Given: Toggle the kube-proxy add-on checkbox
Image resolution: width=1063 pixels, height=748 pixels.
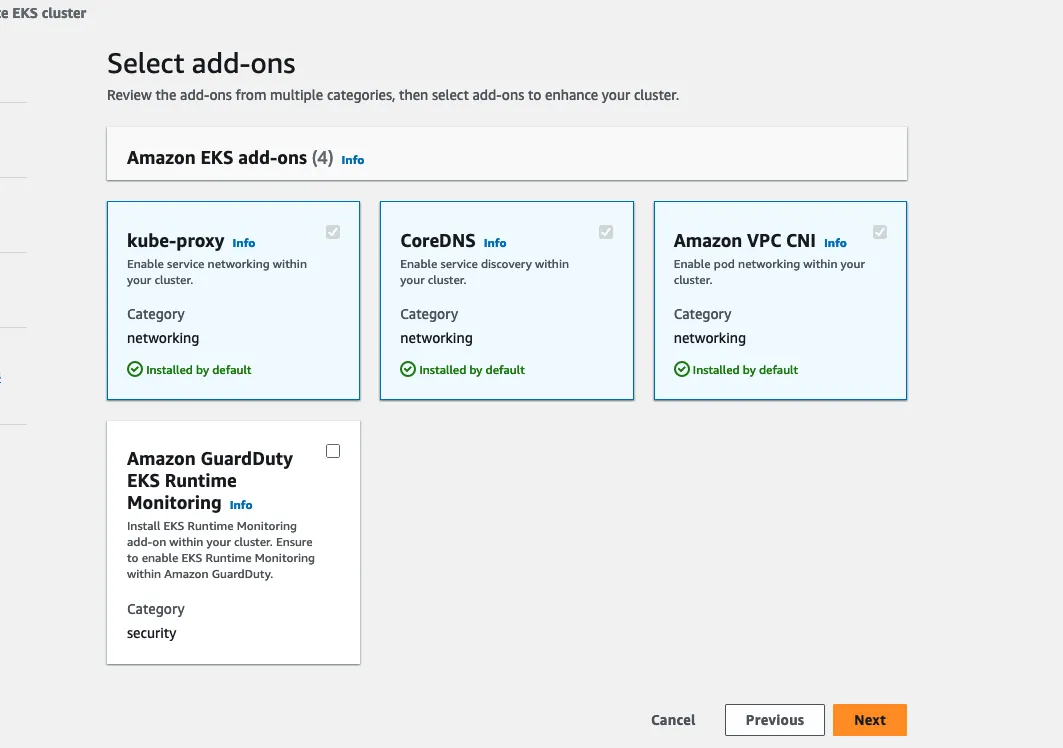Looking at the screenshot, I should point(333,232).
